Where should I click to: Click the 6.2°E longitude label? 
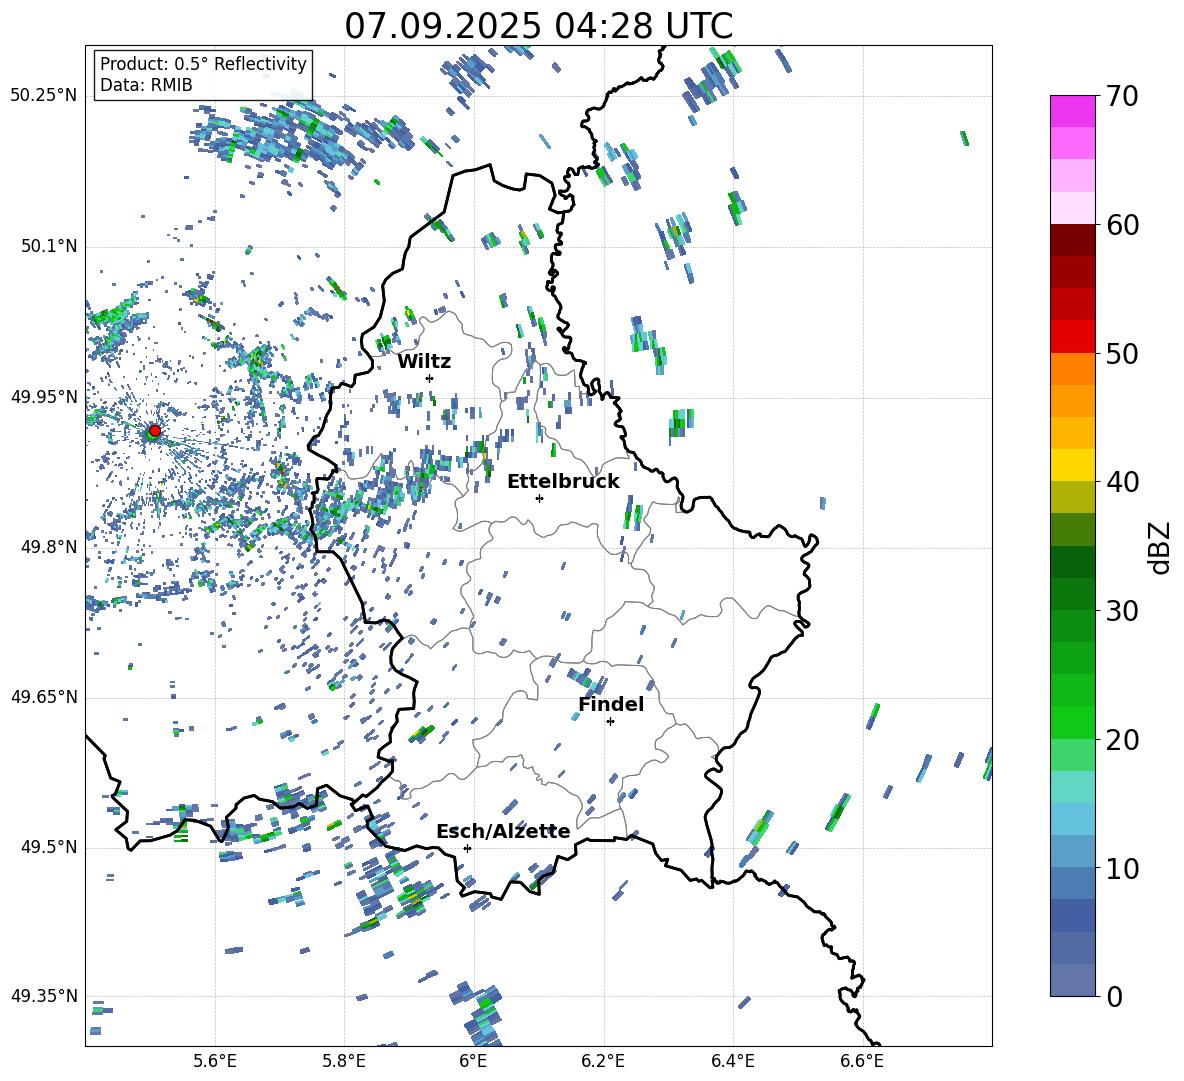pos(603,1061)
